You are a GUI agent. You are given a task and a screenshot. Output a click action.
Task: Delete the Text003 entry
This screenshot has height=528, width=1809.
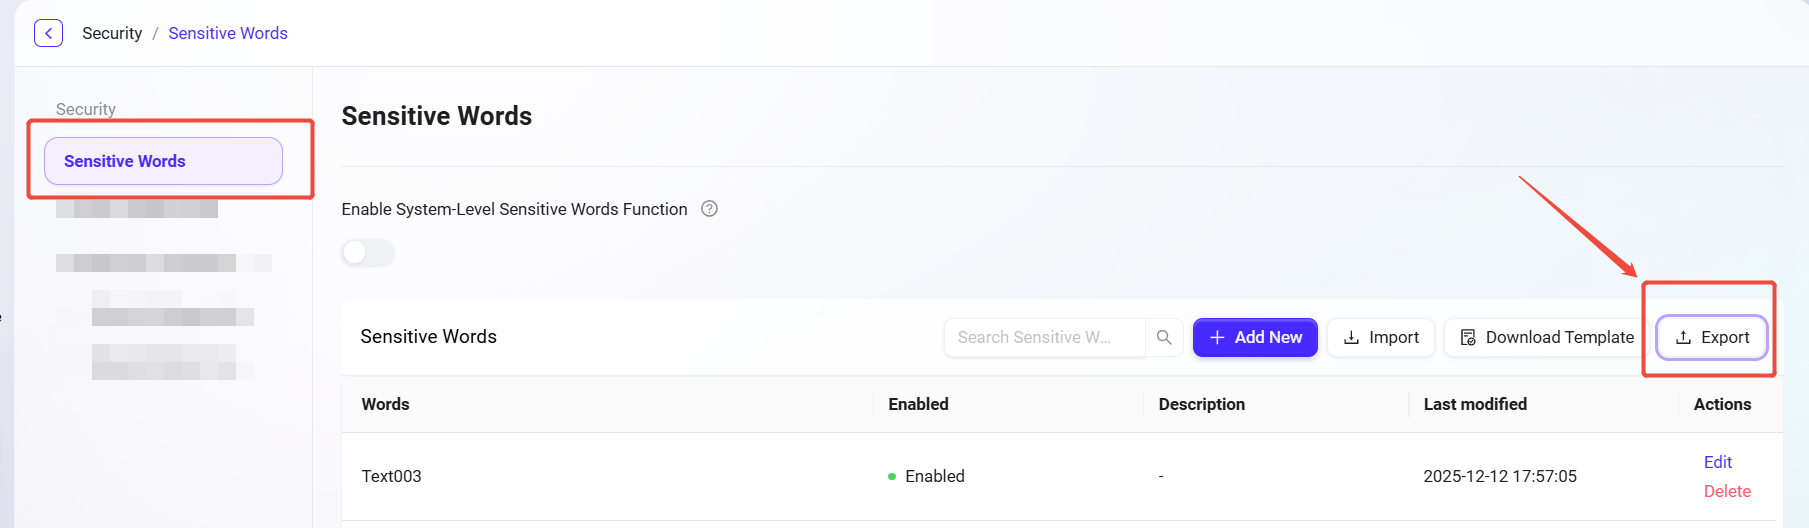point(1726,491)
